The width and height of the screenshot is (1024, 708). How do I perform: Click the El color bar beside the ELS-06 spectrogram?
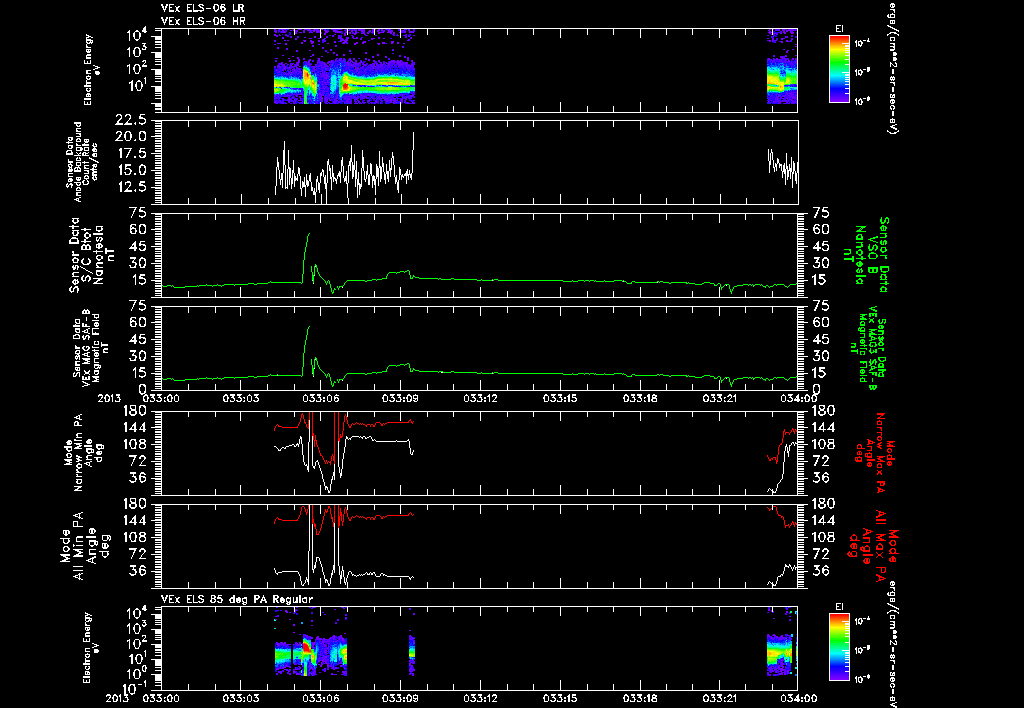point(839,69)
